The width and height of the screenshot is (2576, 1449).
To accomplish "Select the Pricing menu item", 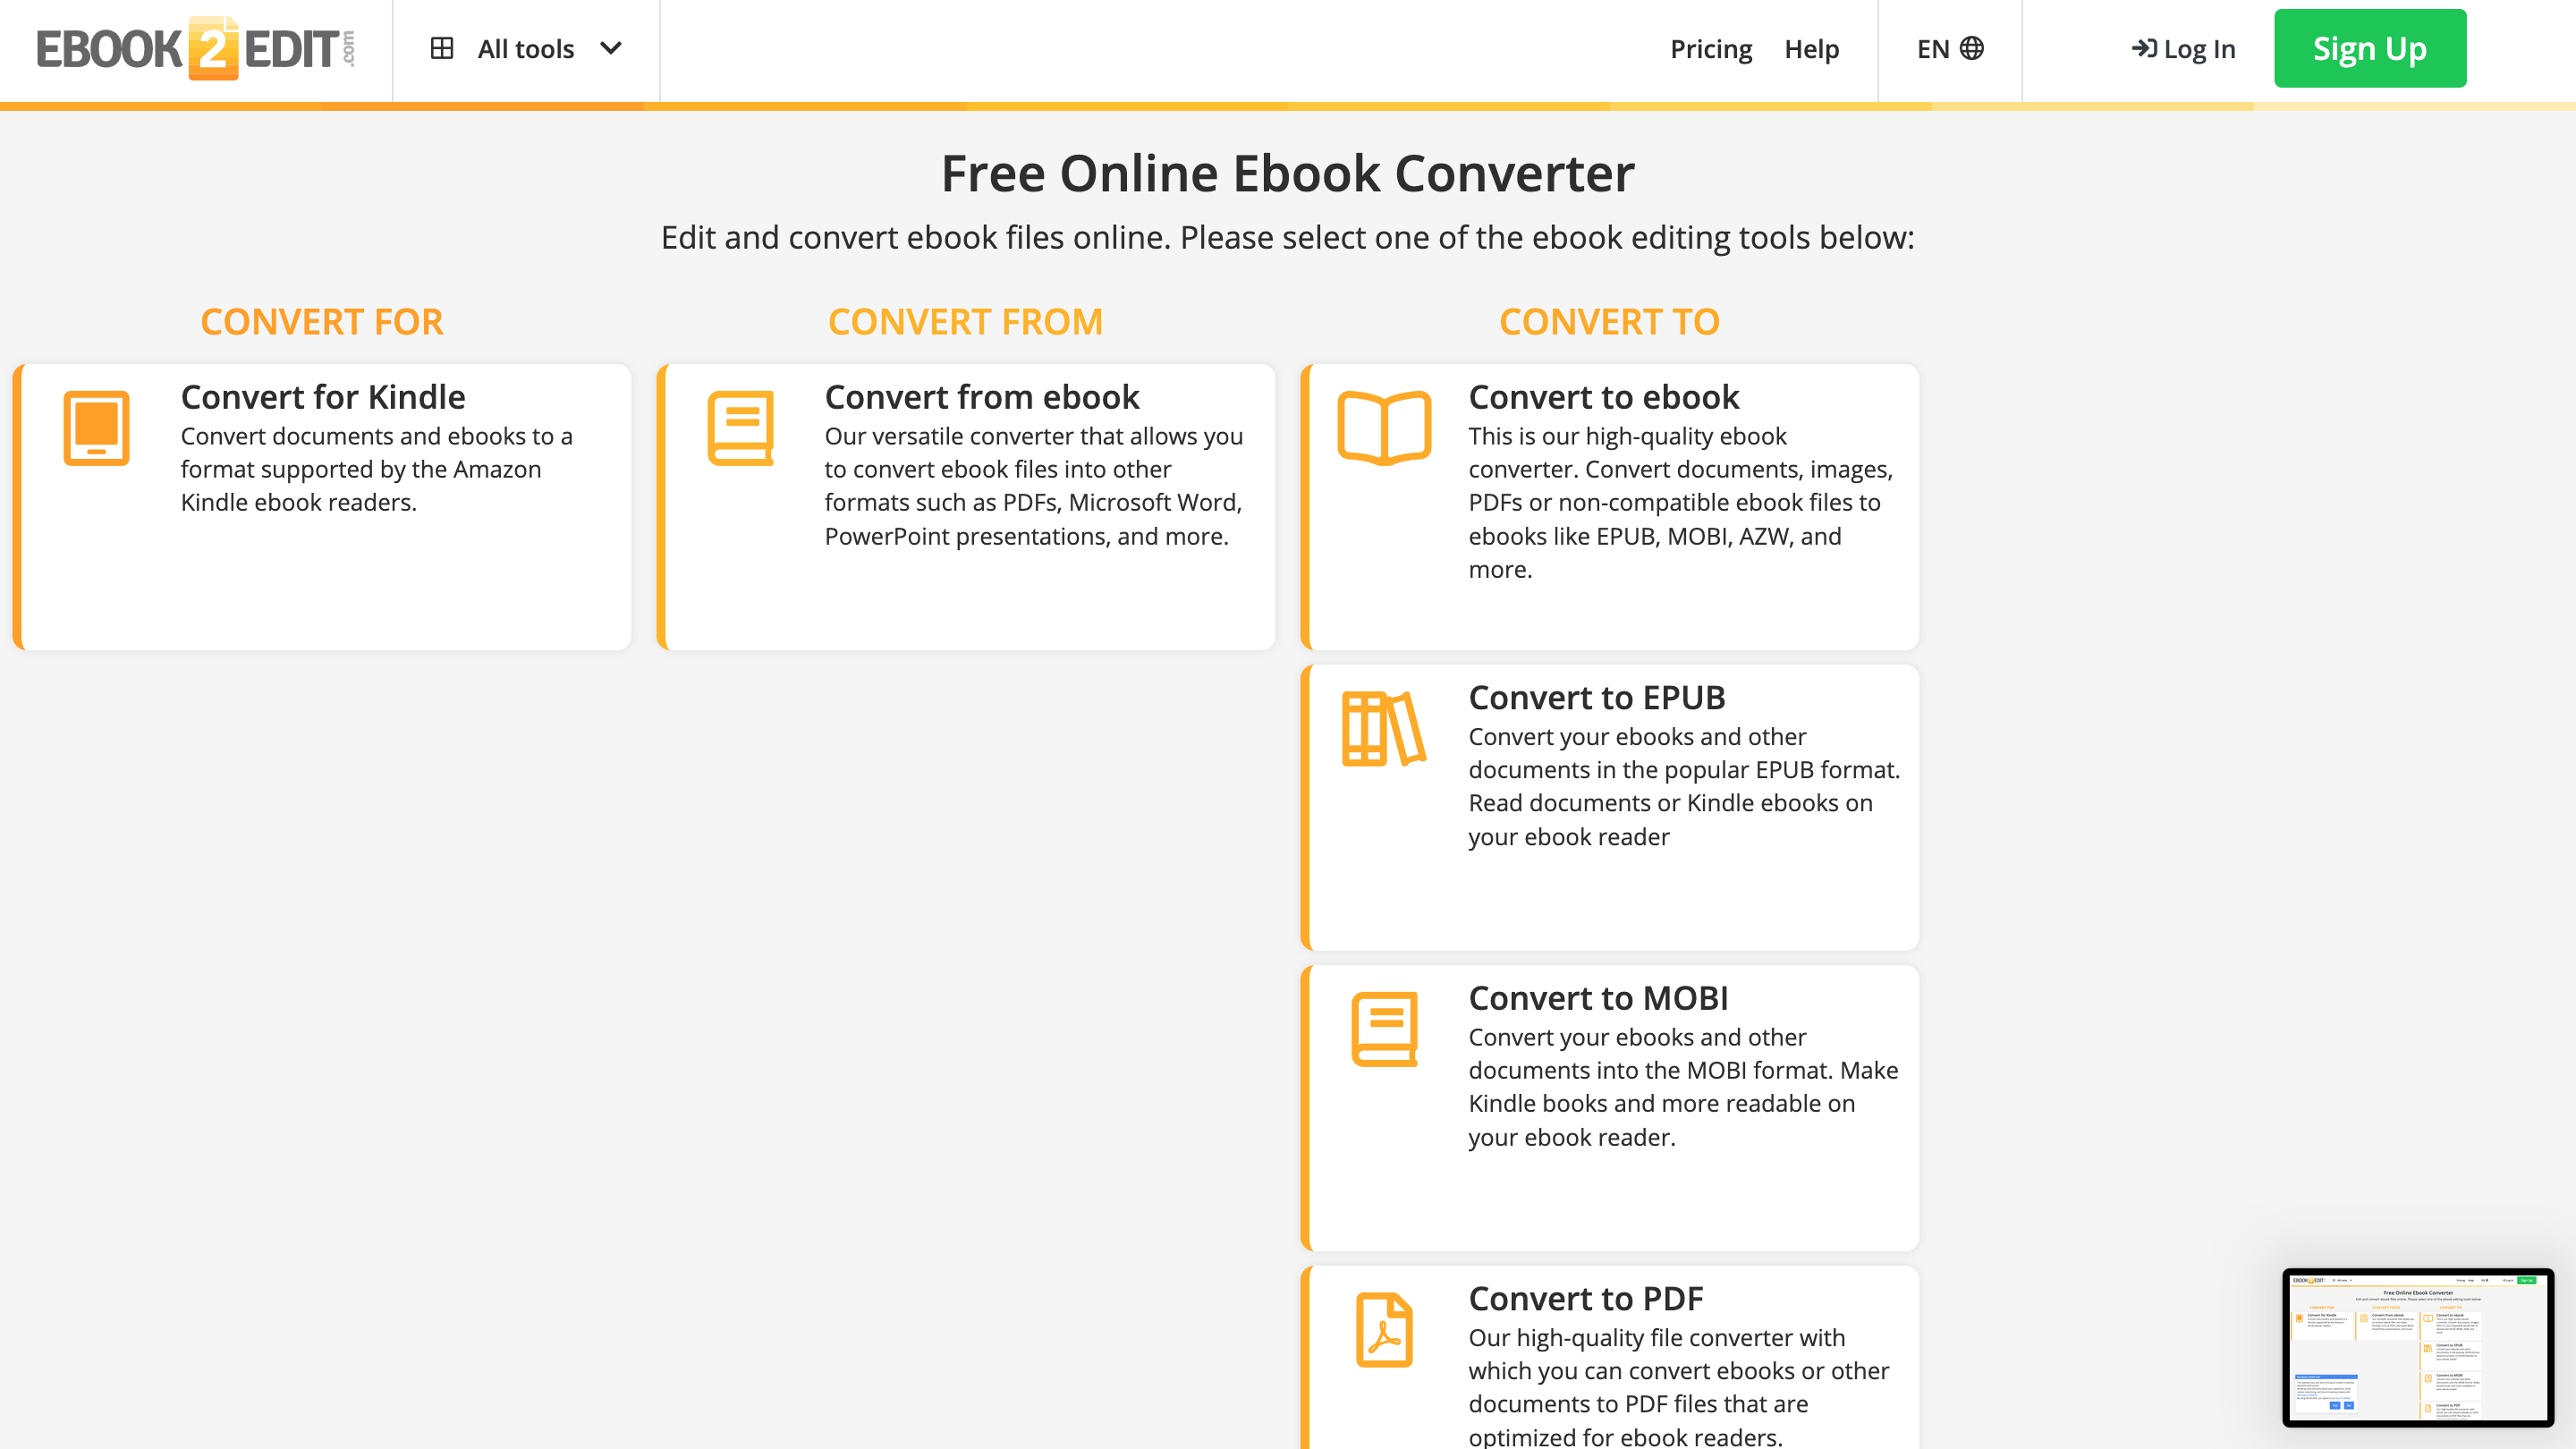I will [1711, 47].
